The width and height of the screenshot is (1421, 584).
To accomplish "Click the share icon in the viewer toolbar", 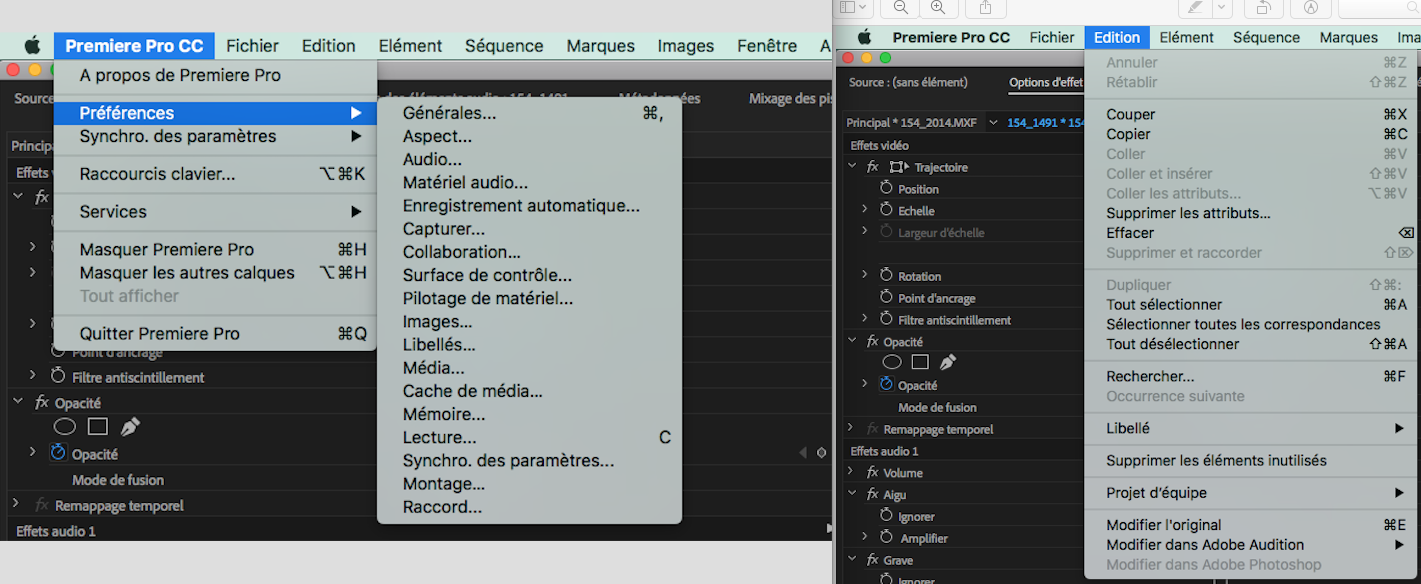I will 985,7.
